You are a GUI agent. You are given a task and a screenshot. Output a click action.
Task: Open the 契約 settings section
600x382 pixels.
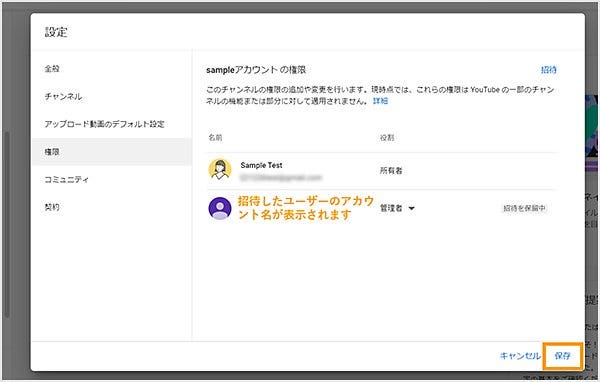pos(52,207)
